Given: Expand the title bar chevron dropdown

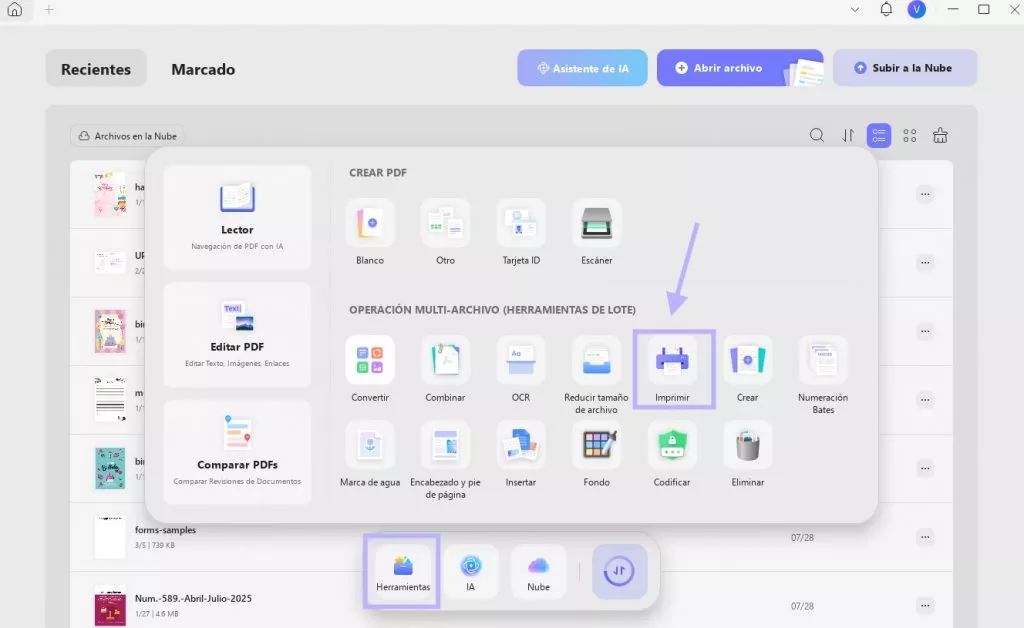Looking at the screenshot, I should tap(855, 10).
